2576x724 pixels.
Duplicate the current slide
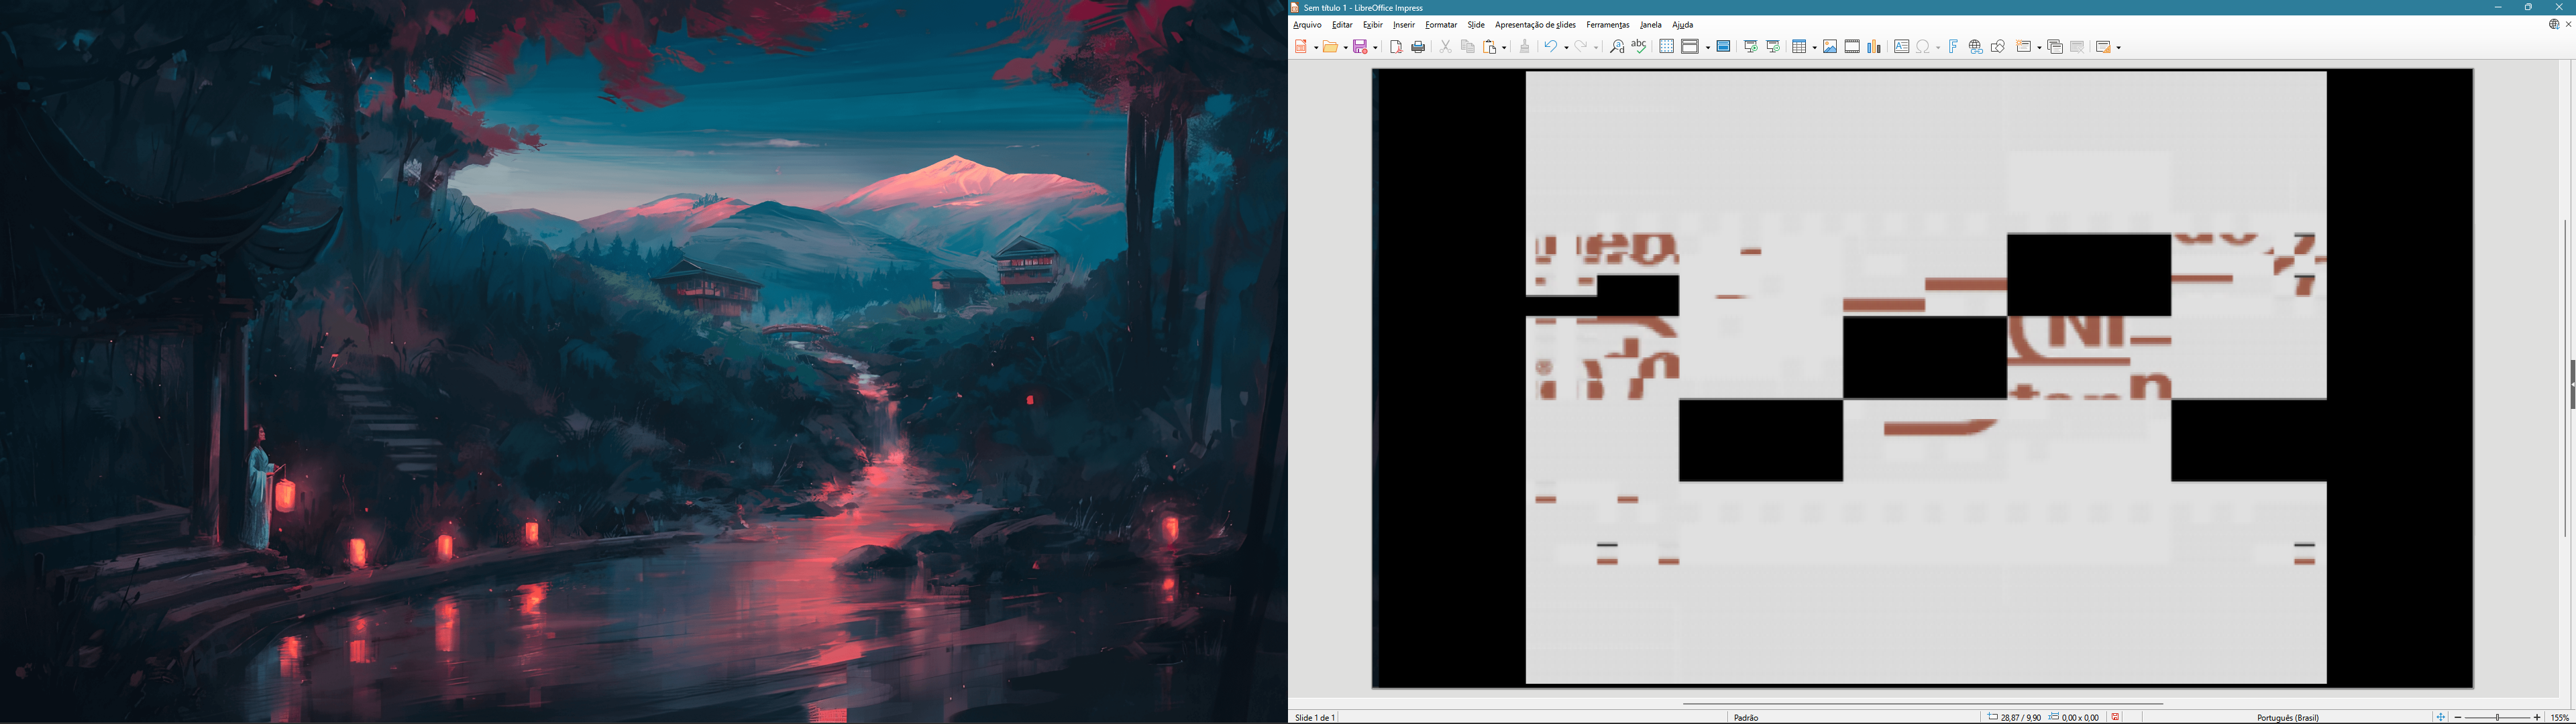[x=2055, y=47]
